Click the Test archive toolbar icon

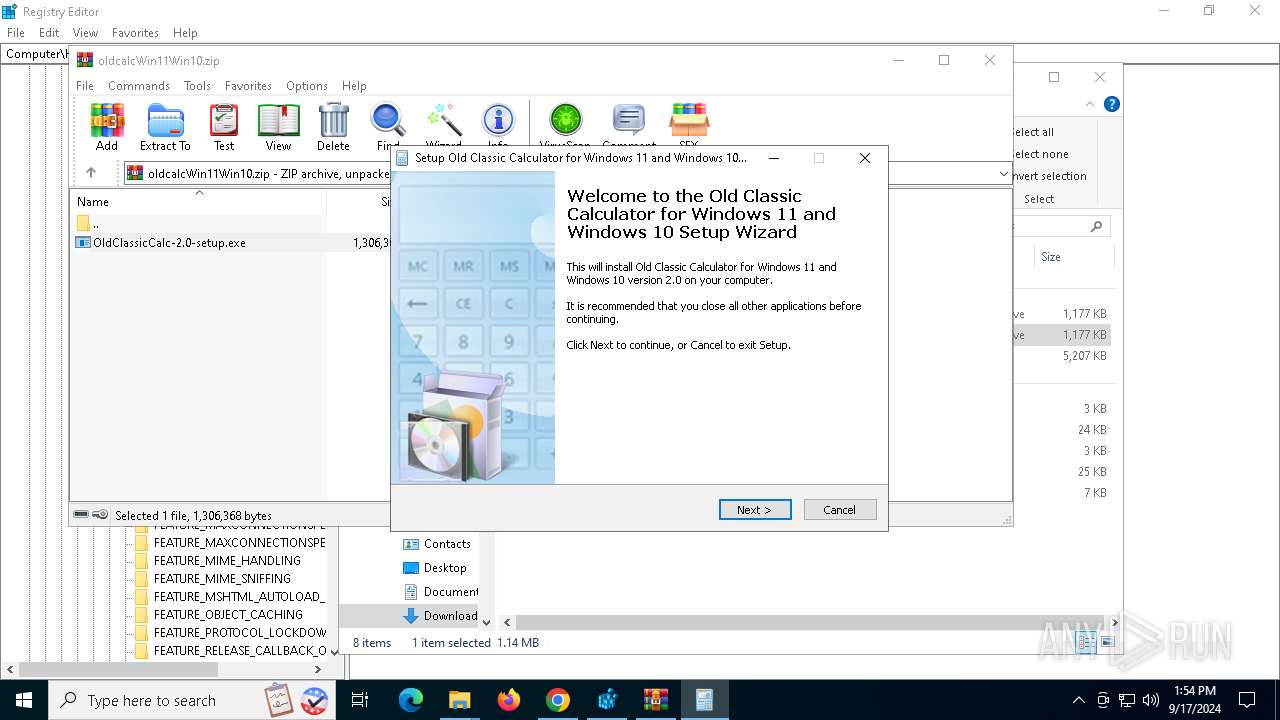pyautogui.click(x=224, y=127)
